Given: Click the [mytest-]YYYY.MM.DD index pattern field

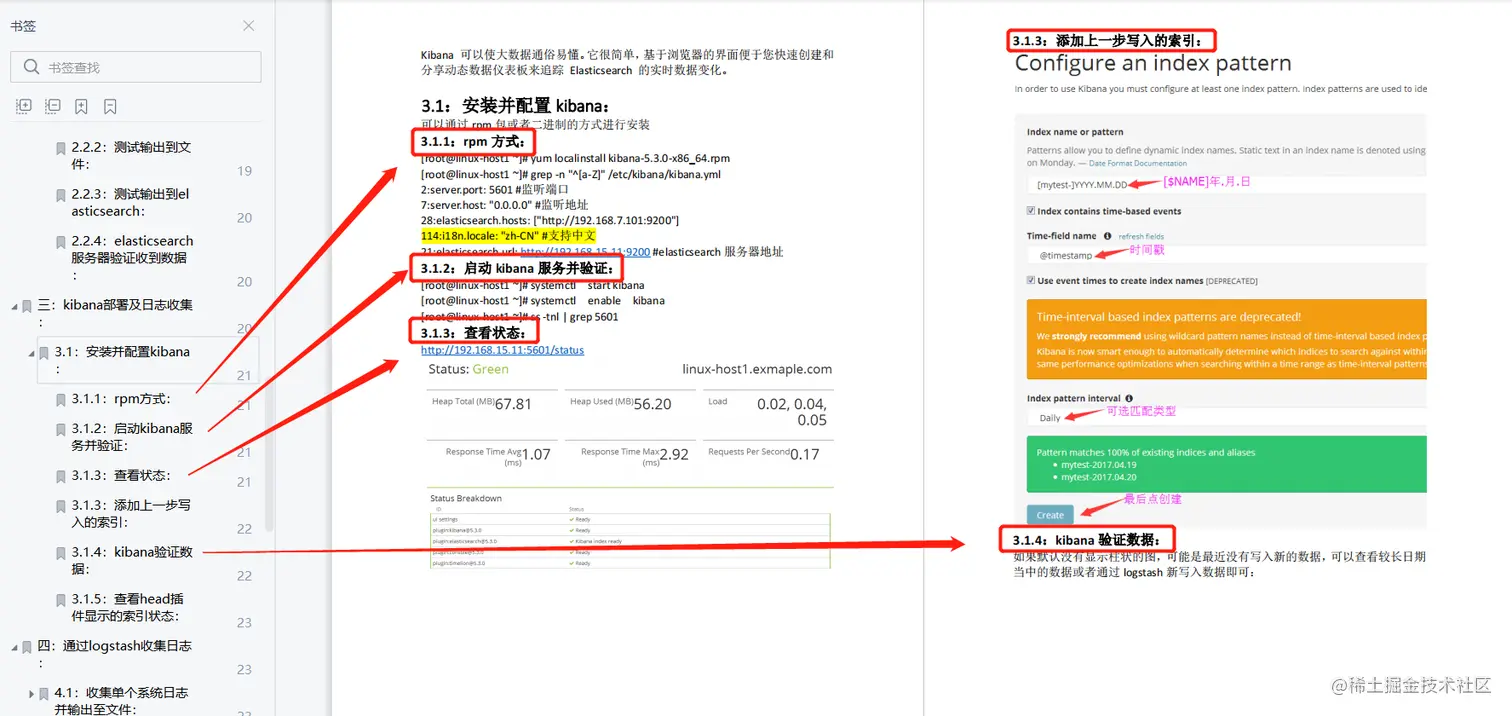Looking at the screenshot, I should point(1226,184).
